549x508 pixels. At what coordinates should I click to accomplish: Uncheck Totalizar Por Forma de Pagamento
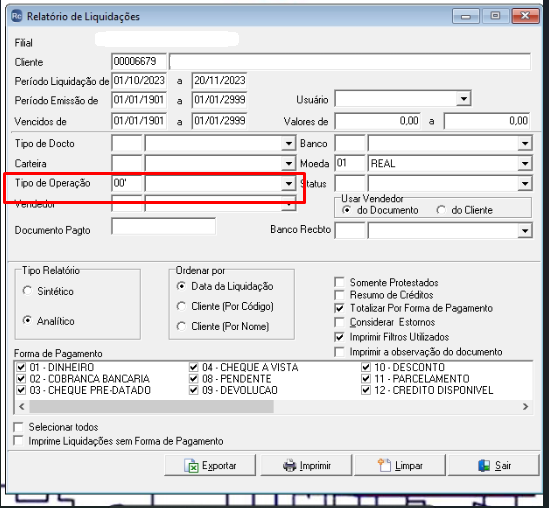[x=339, y=308]
